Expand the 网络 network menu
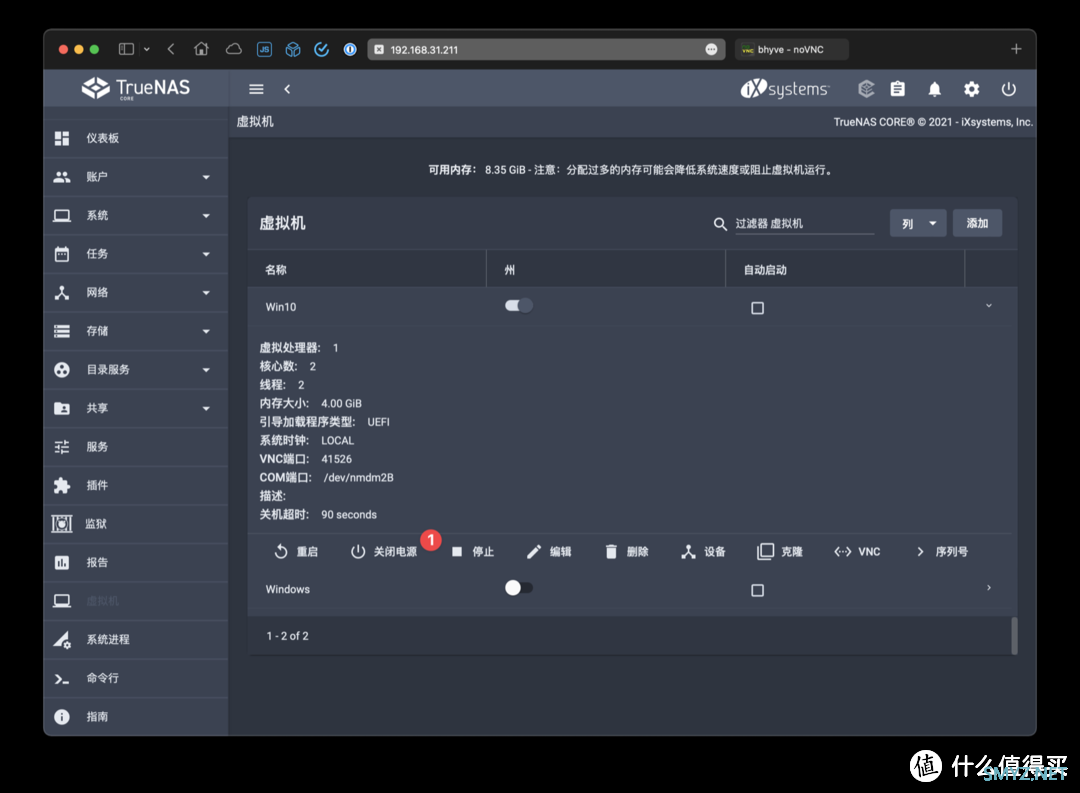The image size is (1080, 793). (x=135, y=293)
